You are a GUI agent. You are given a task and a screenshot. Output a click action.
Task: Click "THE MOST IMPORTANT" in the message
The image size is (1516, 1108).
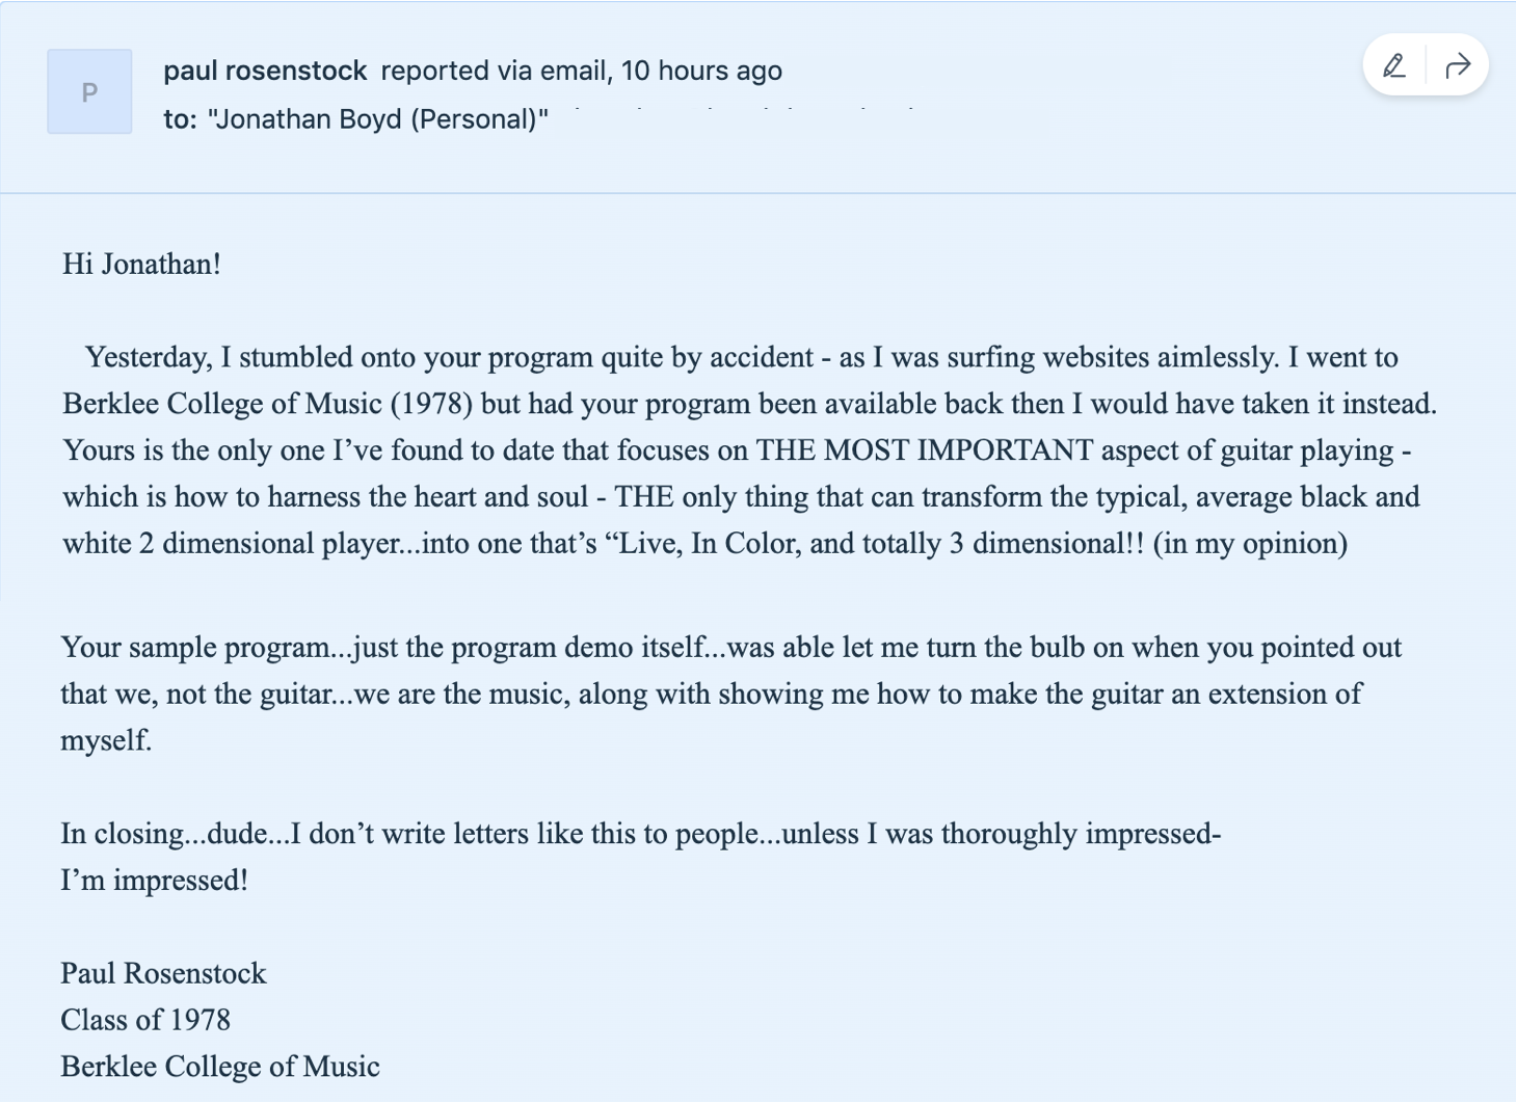pos(924,450)
